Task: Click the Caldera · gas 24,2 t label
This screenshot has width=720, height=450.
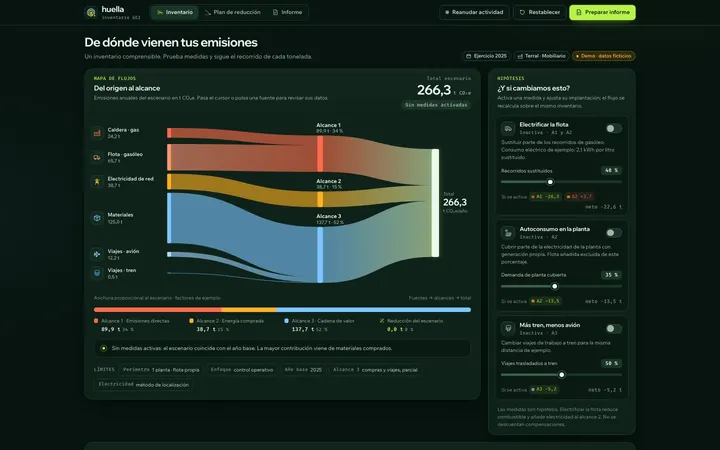Action: click(123, 133)
